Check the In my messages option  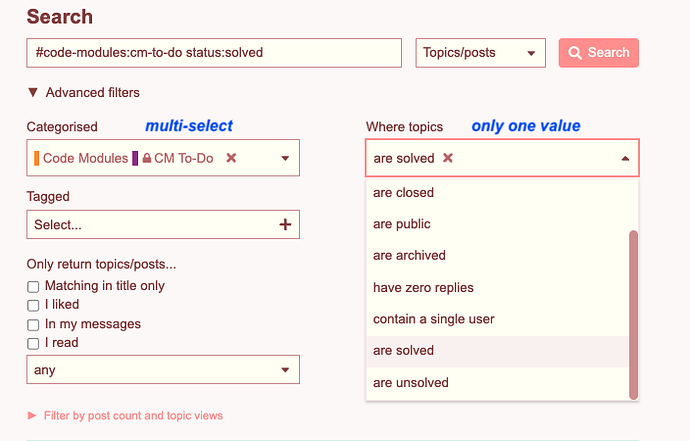tap(33, 325)
